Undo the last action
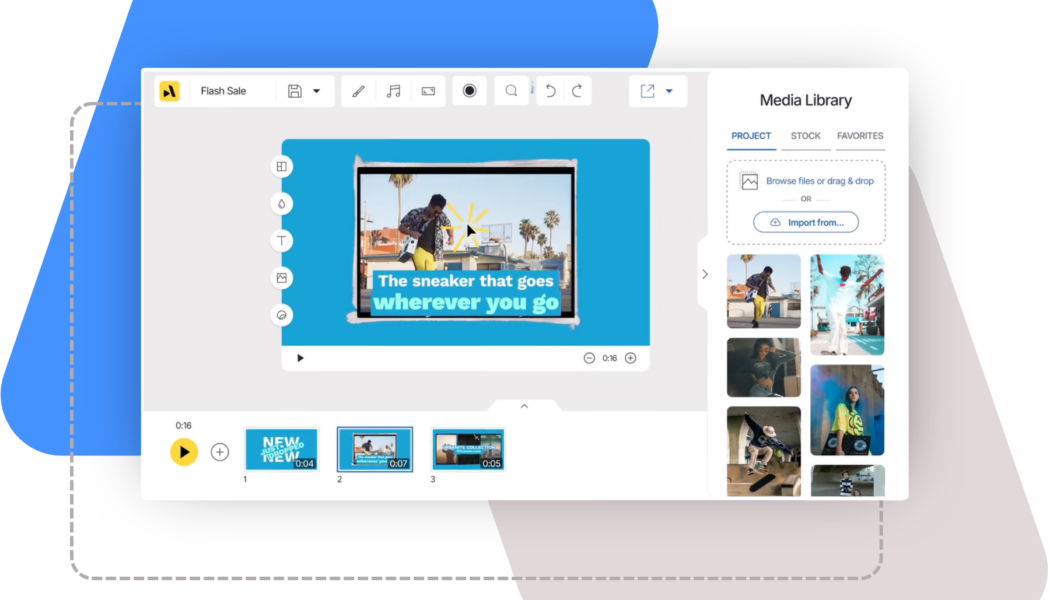 [x=550, y=91]
